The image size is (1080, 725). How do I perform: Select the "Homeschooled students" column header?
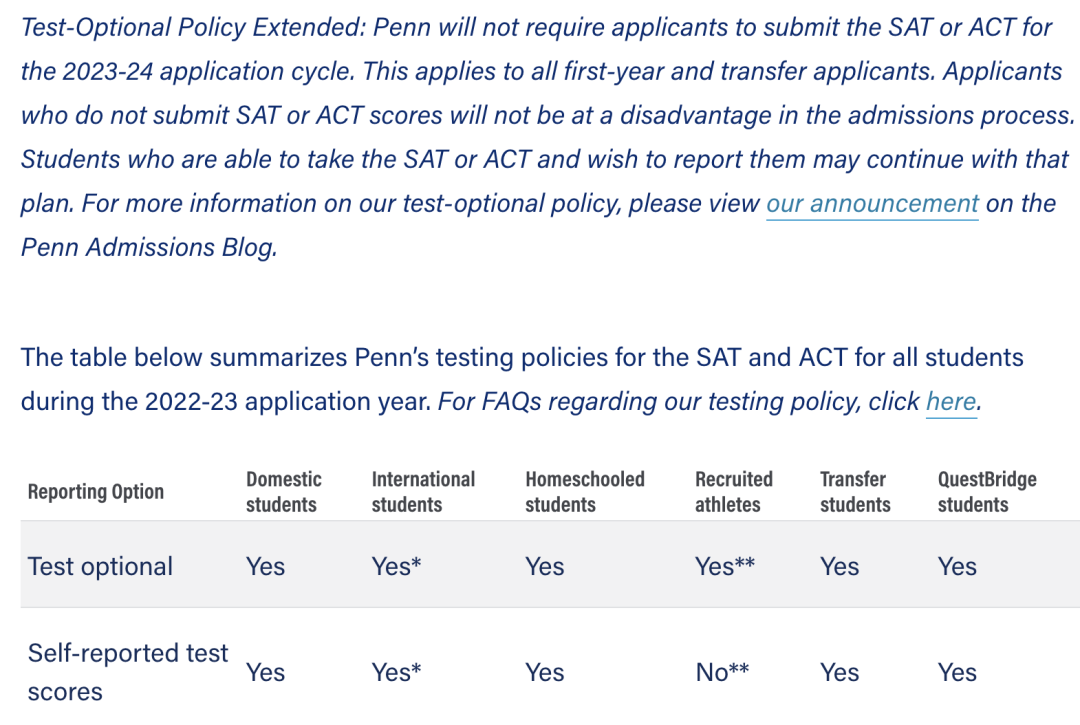click(x=585, y=492)
